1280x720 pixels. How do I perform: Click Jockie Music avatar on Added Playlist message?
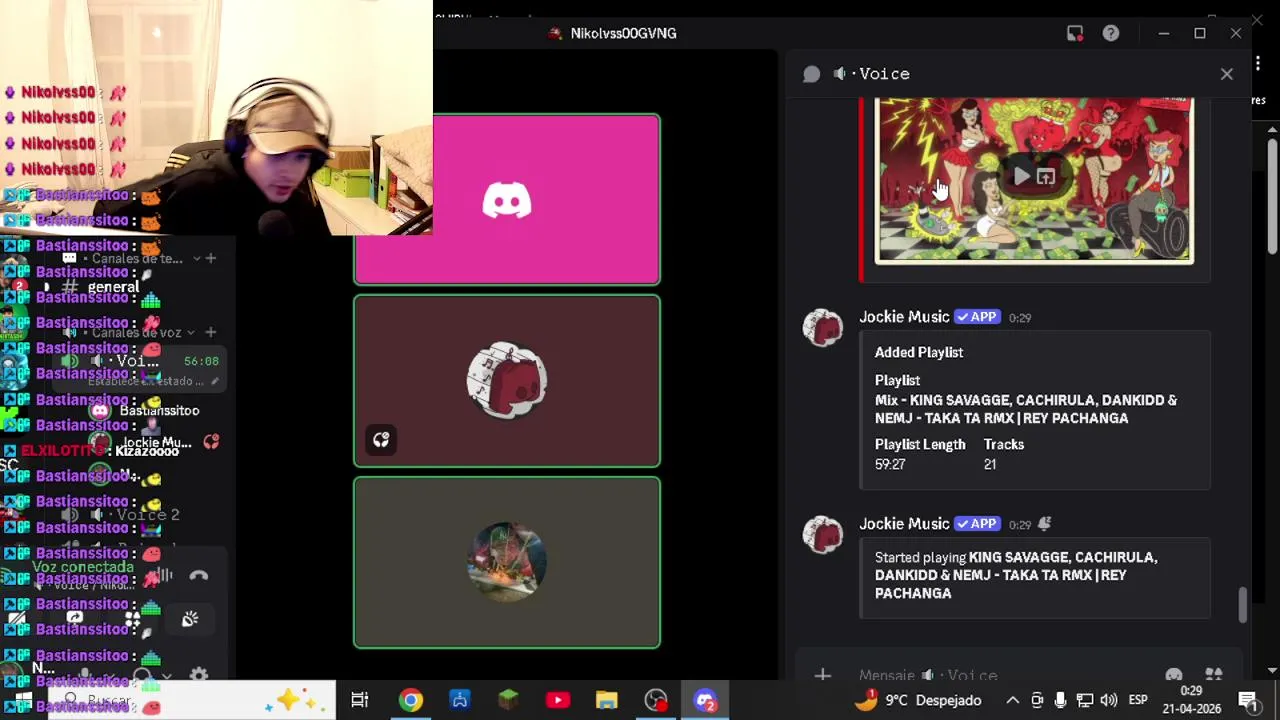coord(823,328)
